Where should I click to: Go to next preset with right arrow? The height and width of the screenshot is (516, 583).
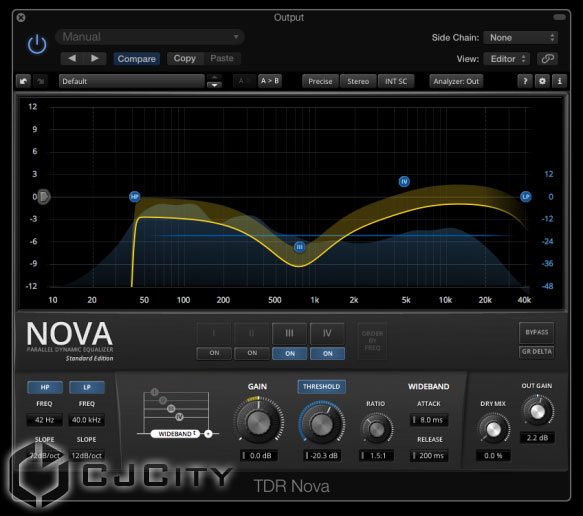click(95, 58)
